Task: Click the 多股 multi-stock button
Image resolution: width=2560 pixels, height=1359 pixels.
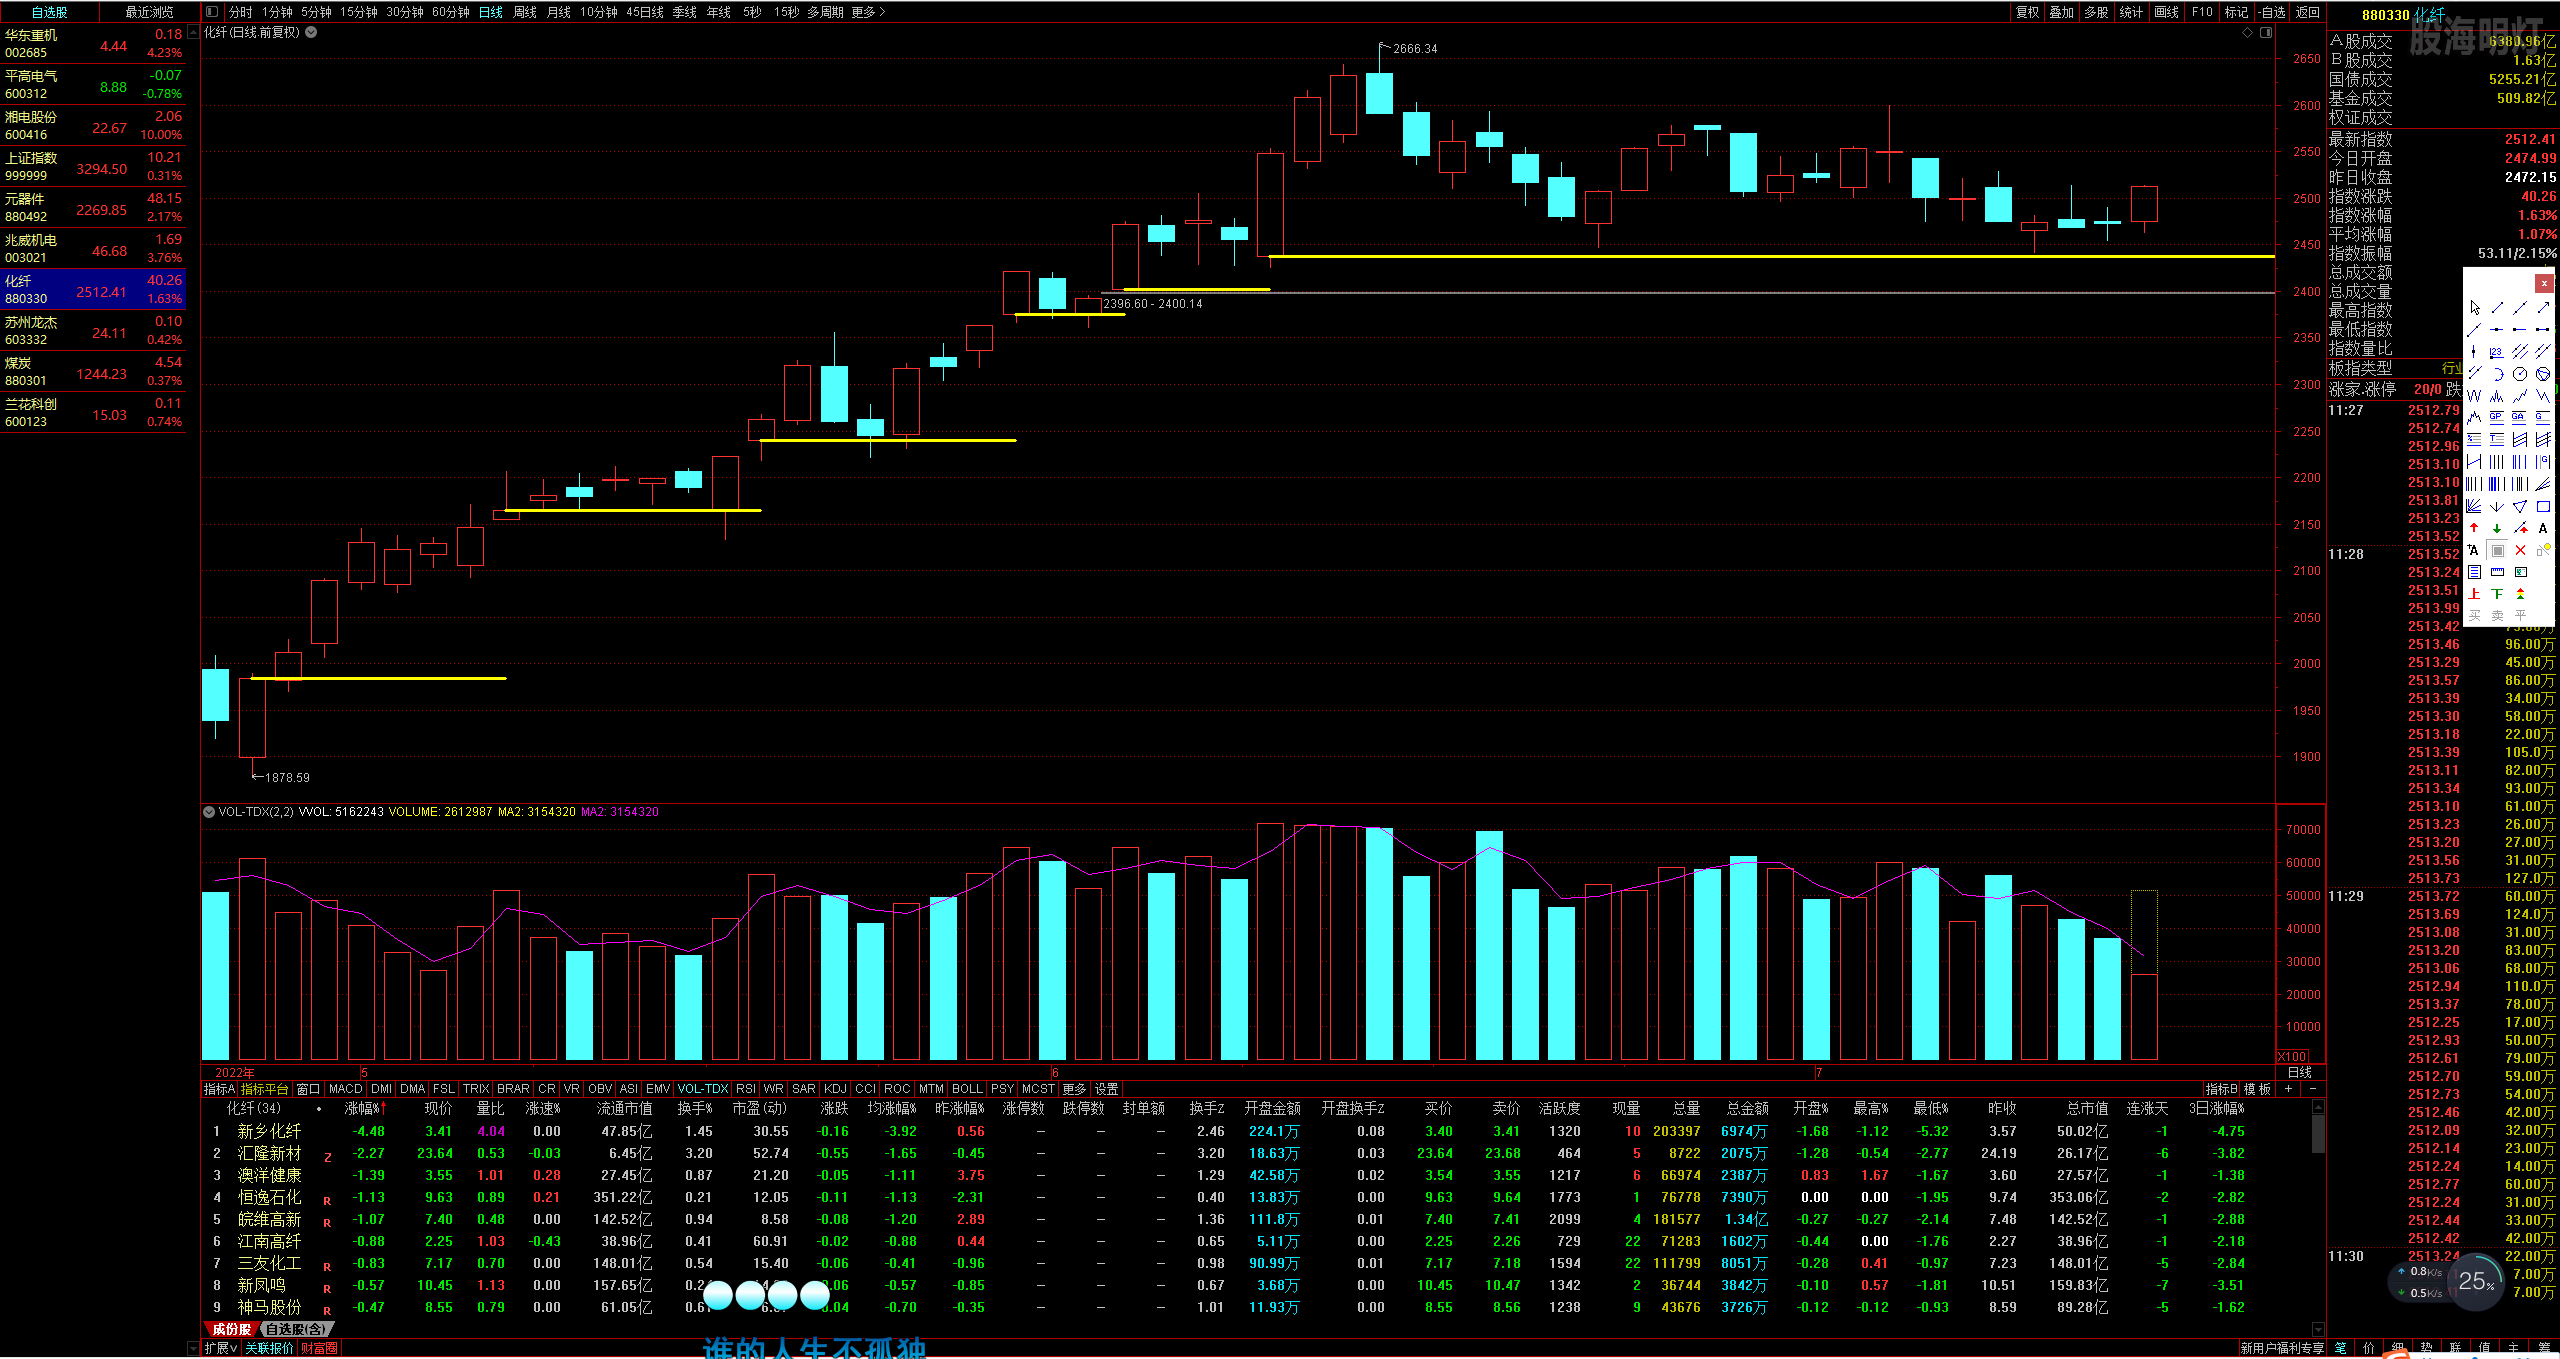Action: (2096, 12)
